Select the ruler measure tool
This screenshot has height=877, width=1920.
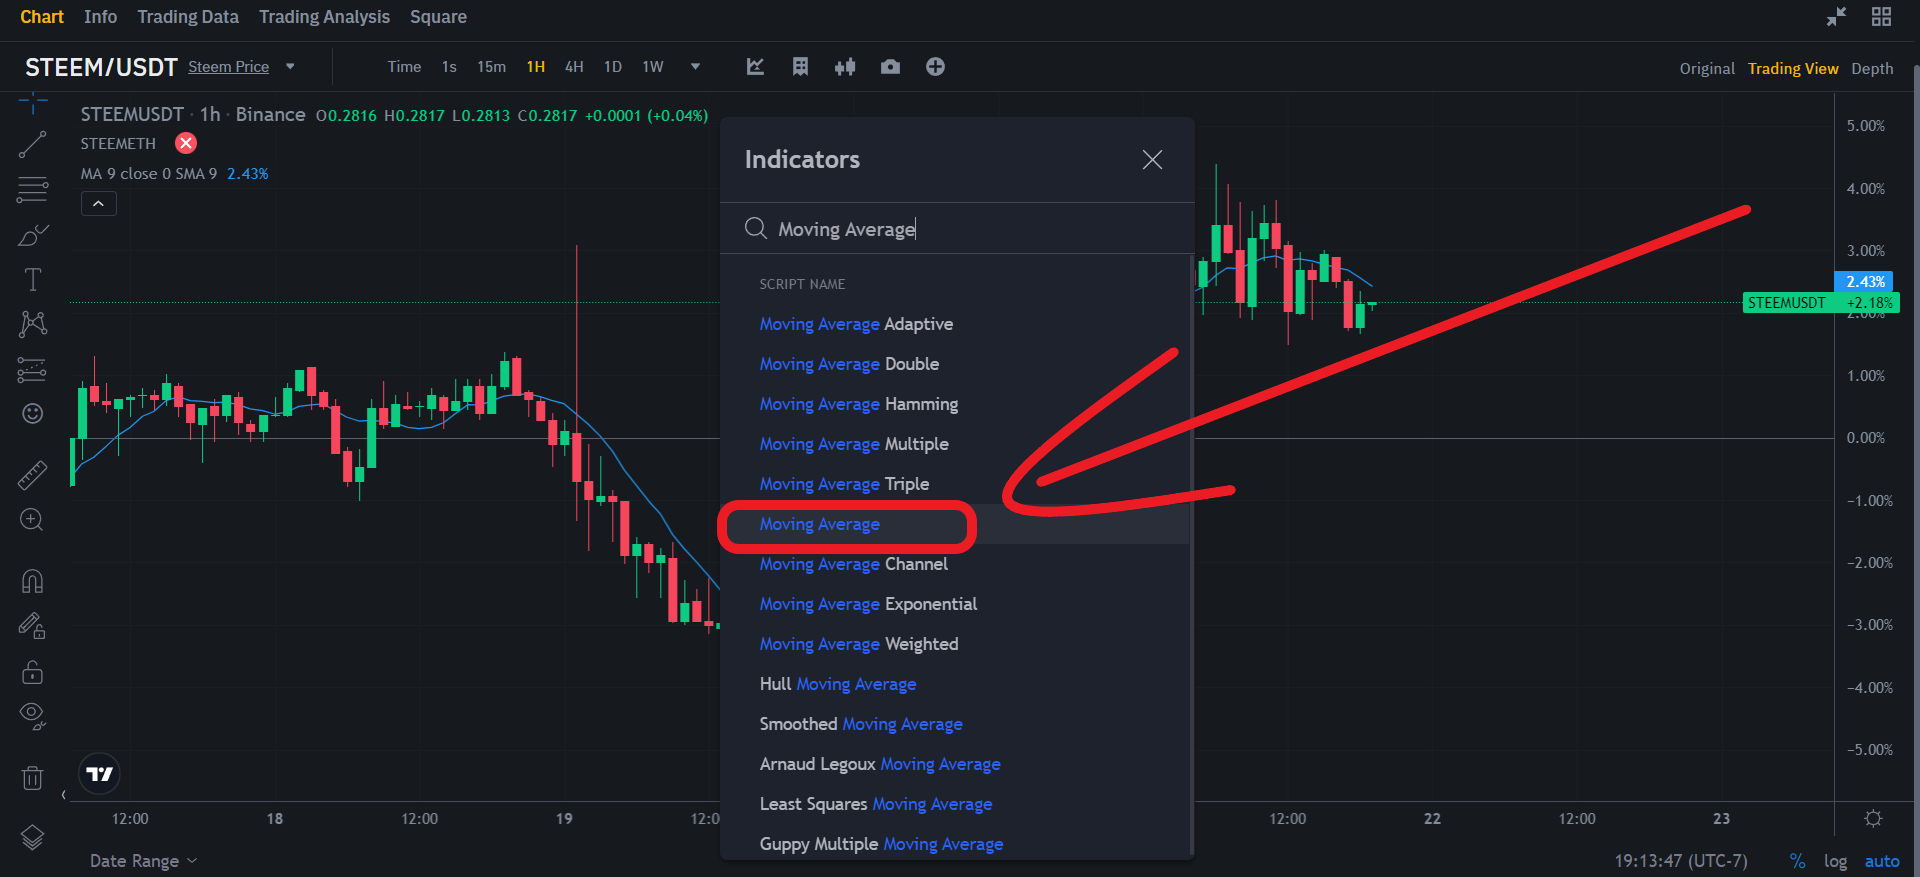(32, 475)
